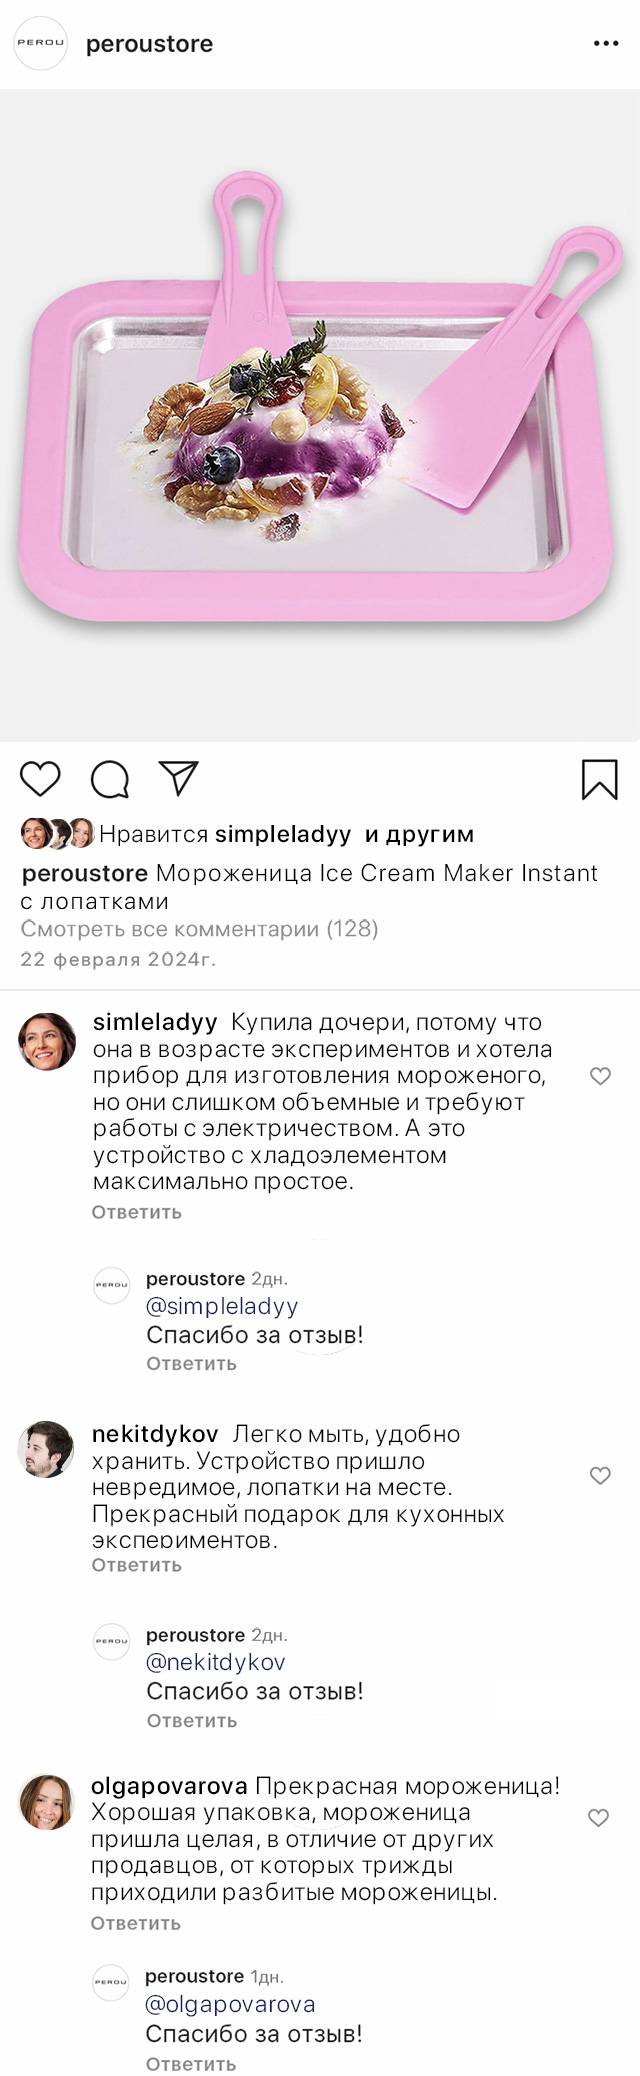Open the three-dot post options menu
The height and width of the screenshot is (2076, 640).
(x=606, y=44)
